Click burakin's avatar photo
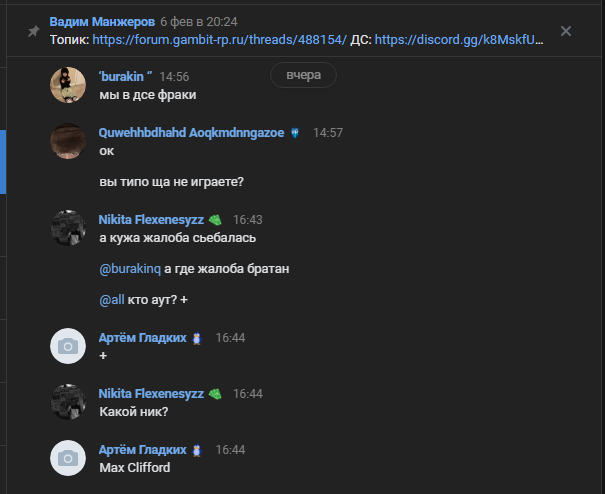Screen dimensions: 605x494 pyautogui.click(x=68, y=85)
